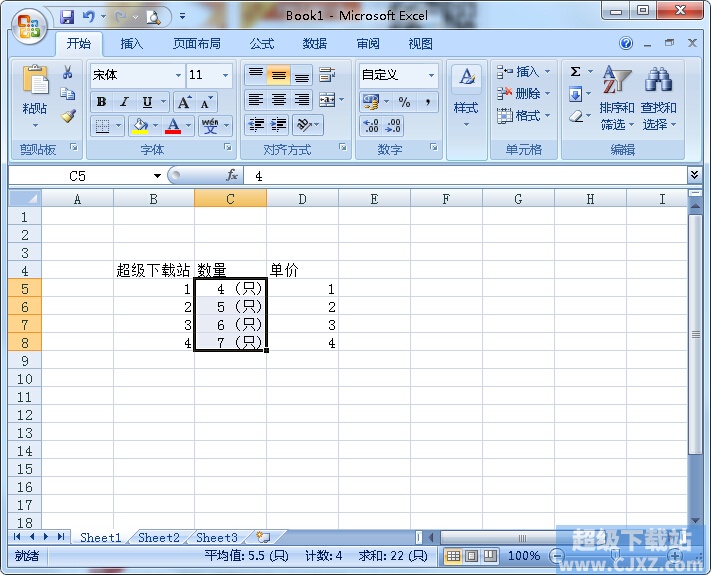Click the Cut scissors icon
This screenshot has width=711, height=575.
(x=68, y=72)
